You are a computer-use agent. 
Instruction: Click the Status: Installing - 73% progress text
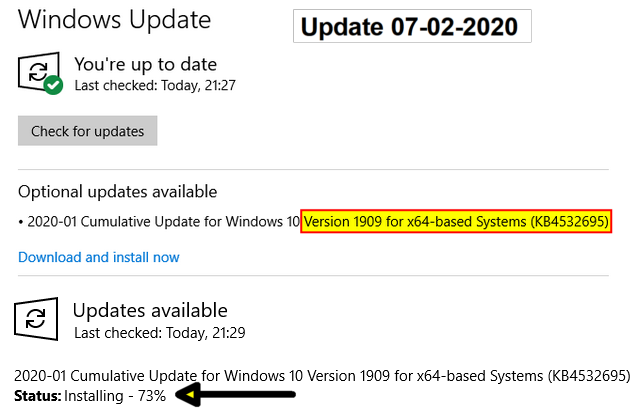click(x=90, y=396)
